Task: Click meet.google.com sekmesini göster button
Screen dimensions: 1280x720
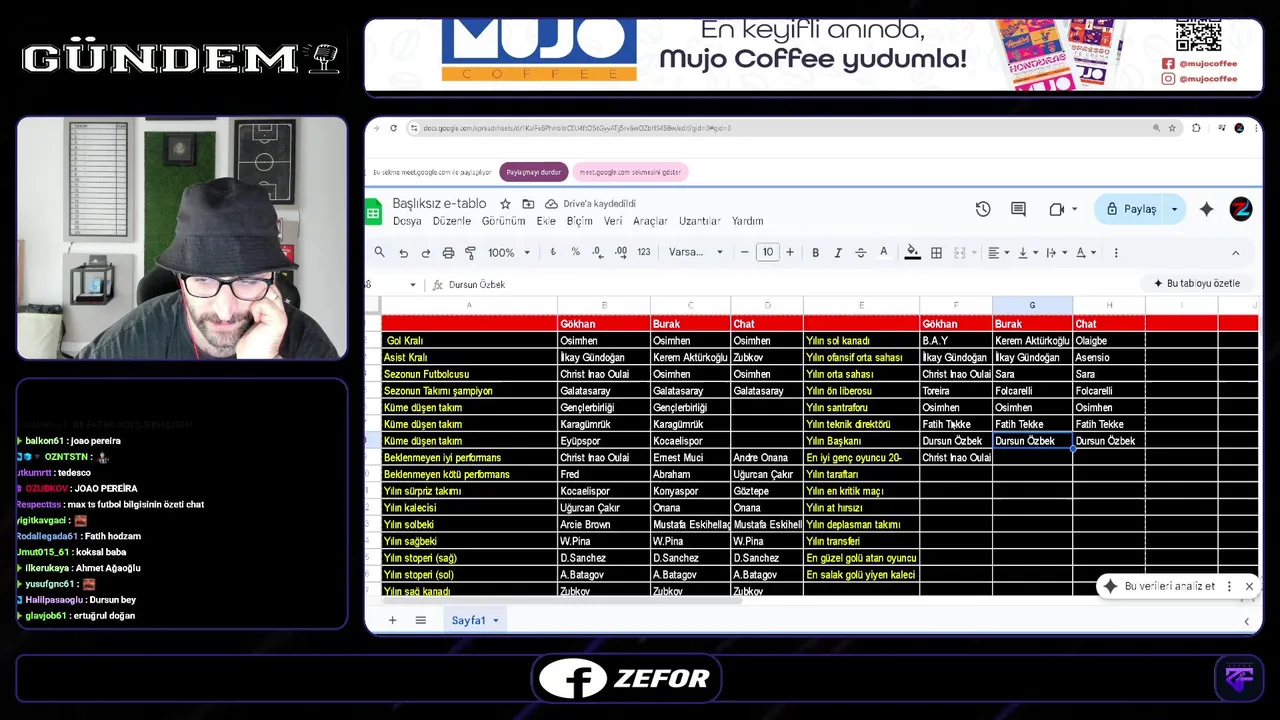Action: [630, 172]
